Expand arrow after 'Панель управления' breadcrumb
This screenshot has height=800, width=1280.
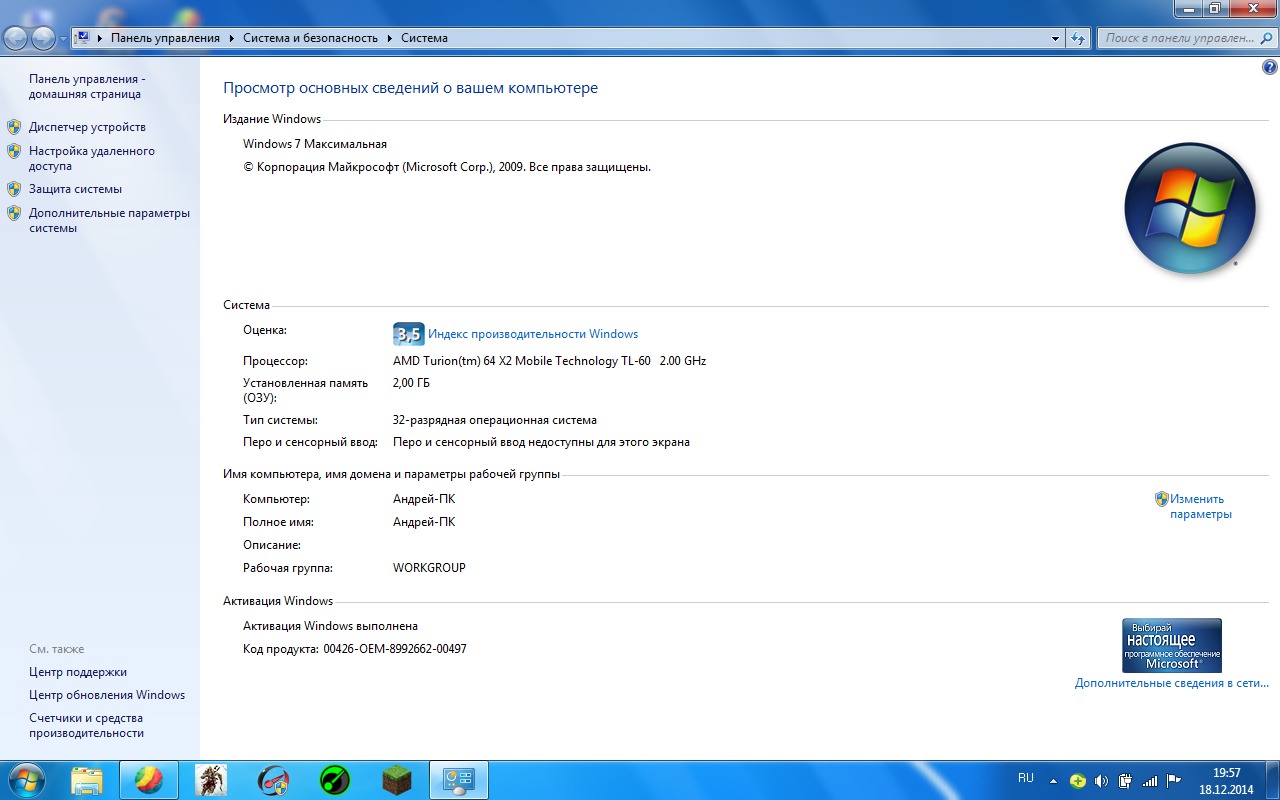coord(231,38)
